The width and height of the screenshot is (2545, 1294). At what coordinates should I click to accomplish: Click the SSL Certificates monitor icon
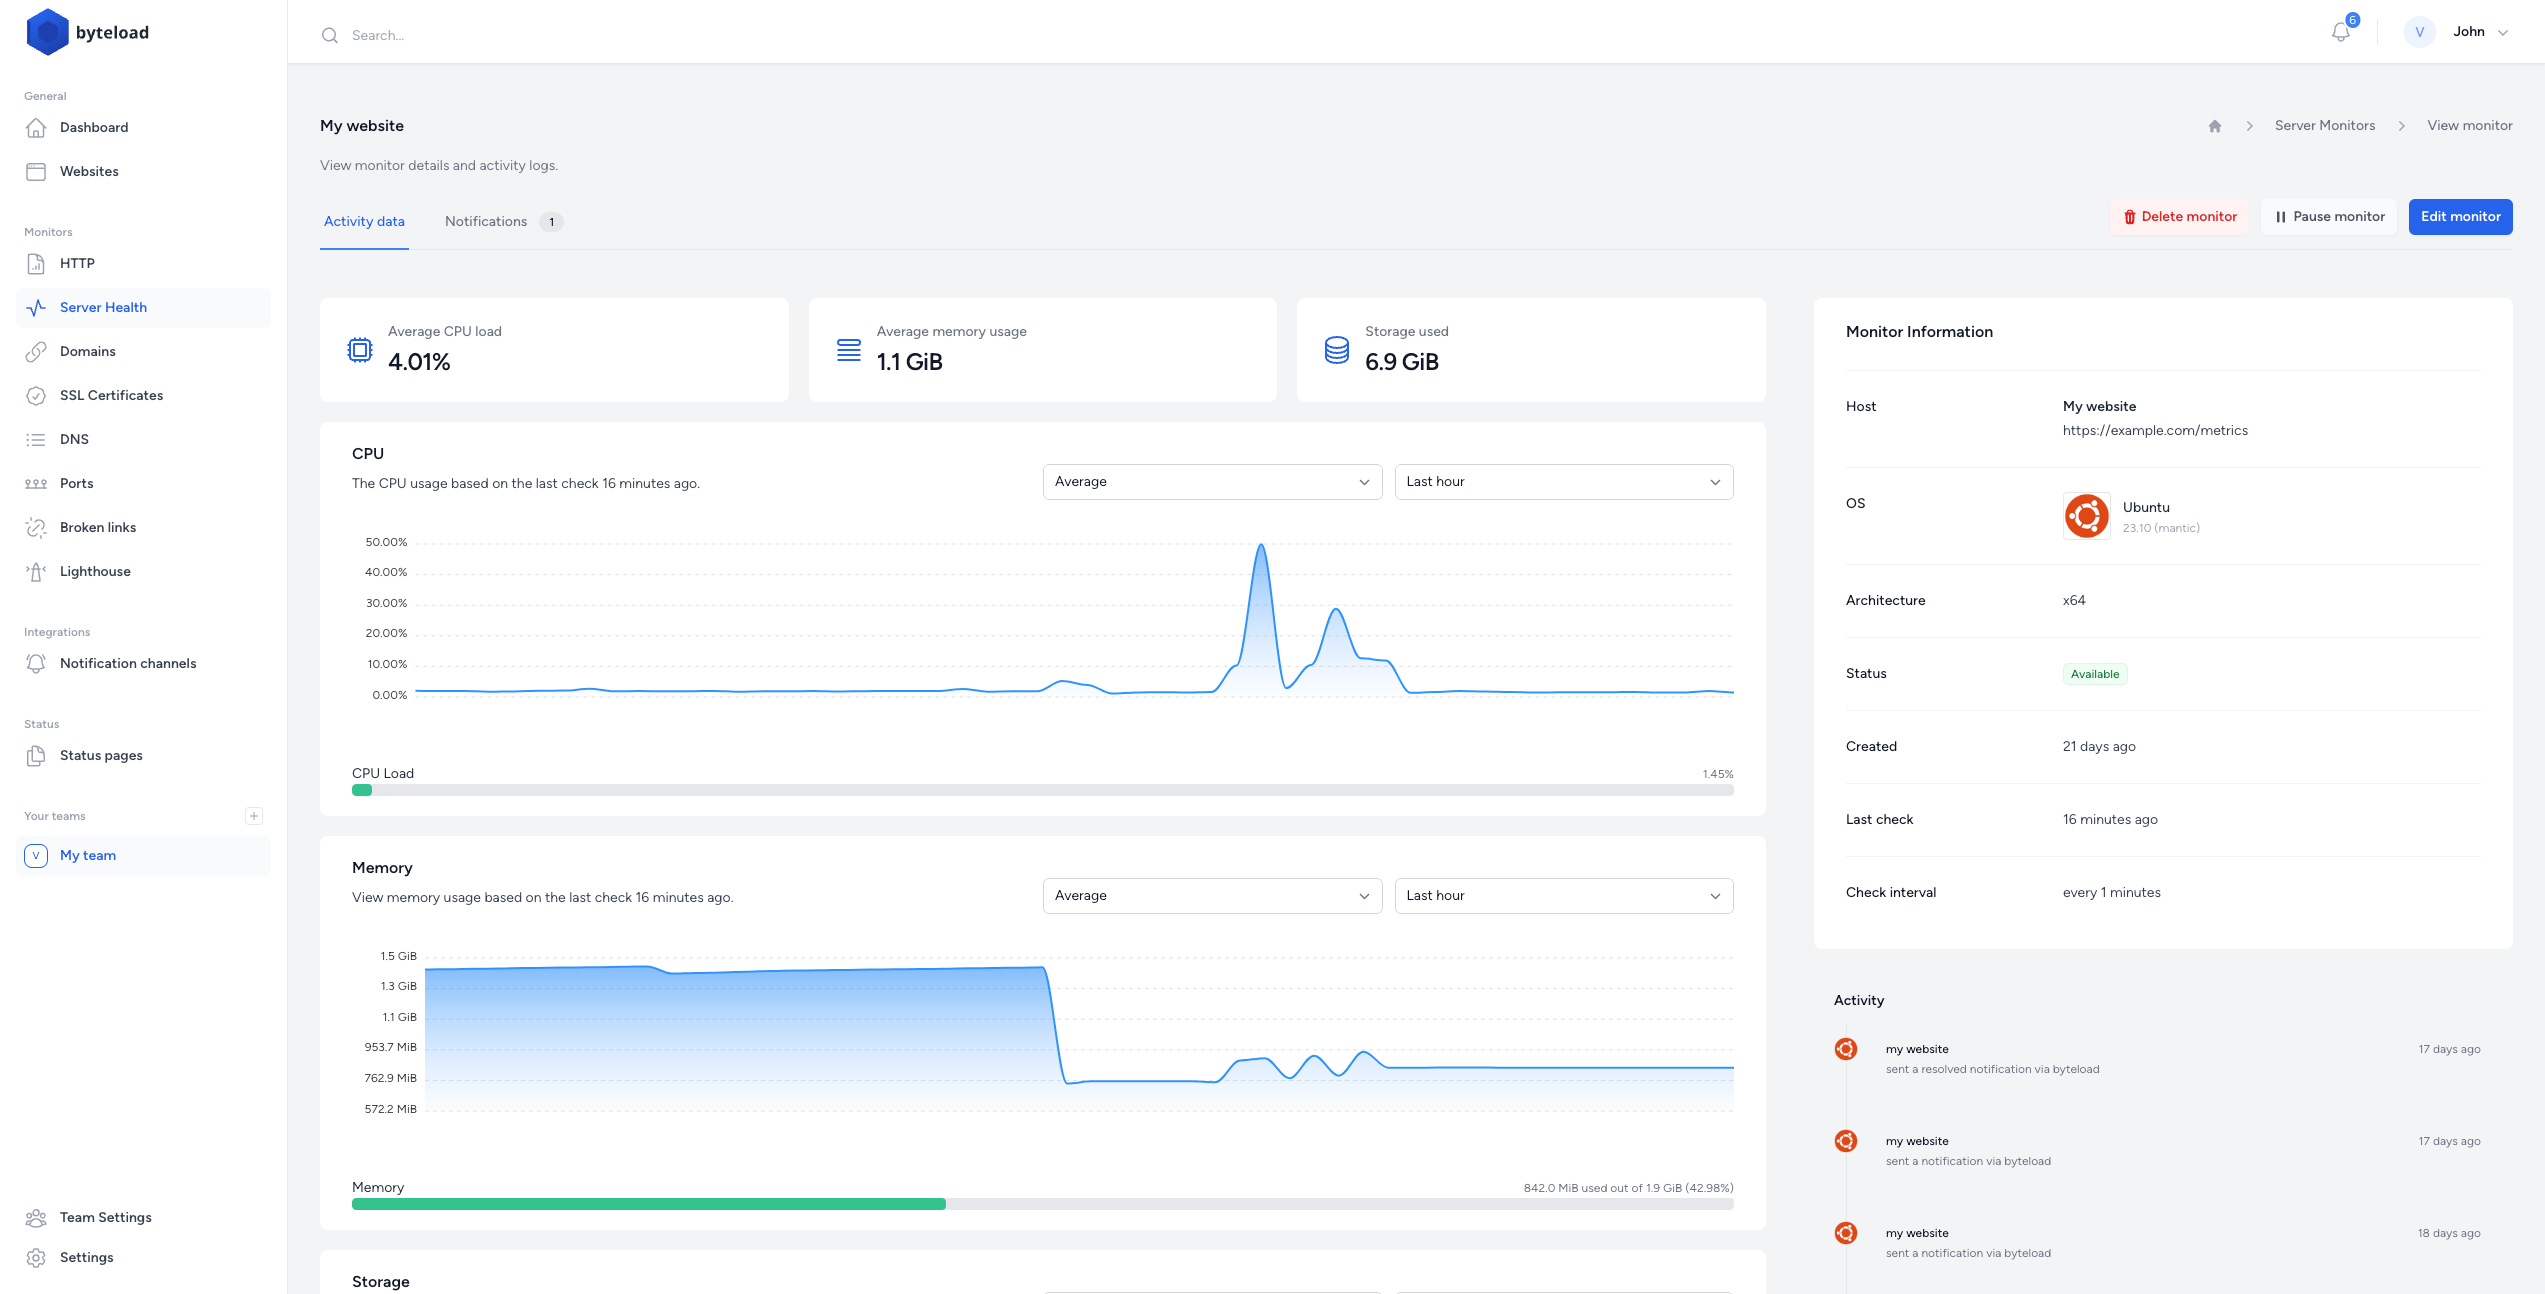pyautogui.click(x=36, y=394)
